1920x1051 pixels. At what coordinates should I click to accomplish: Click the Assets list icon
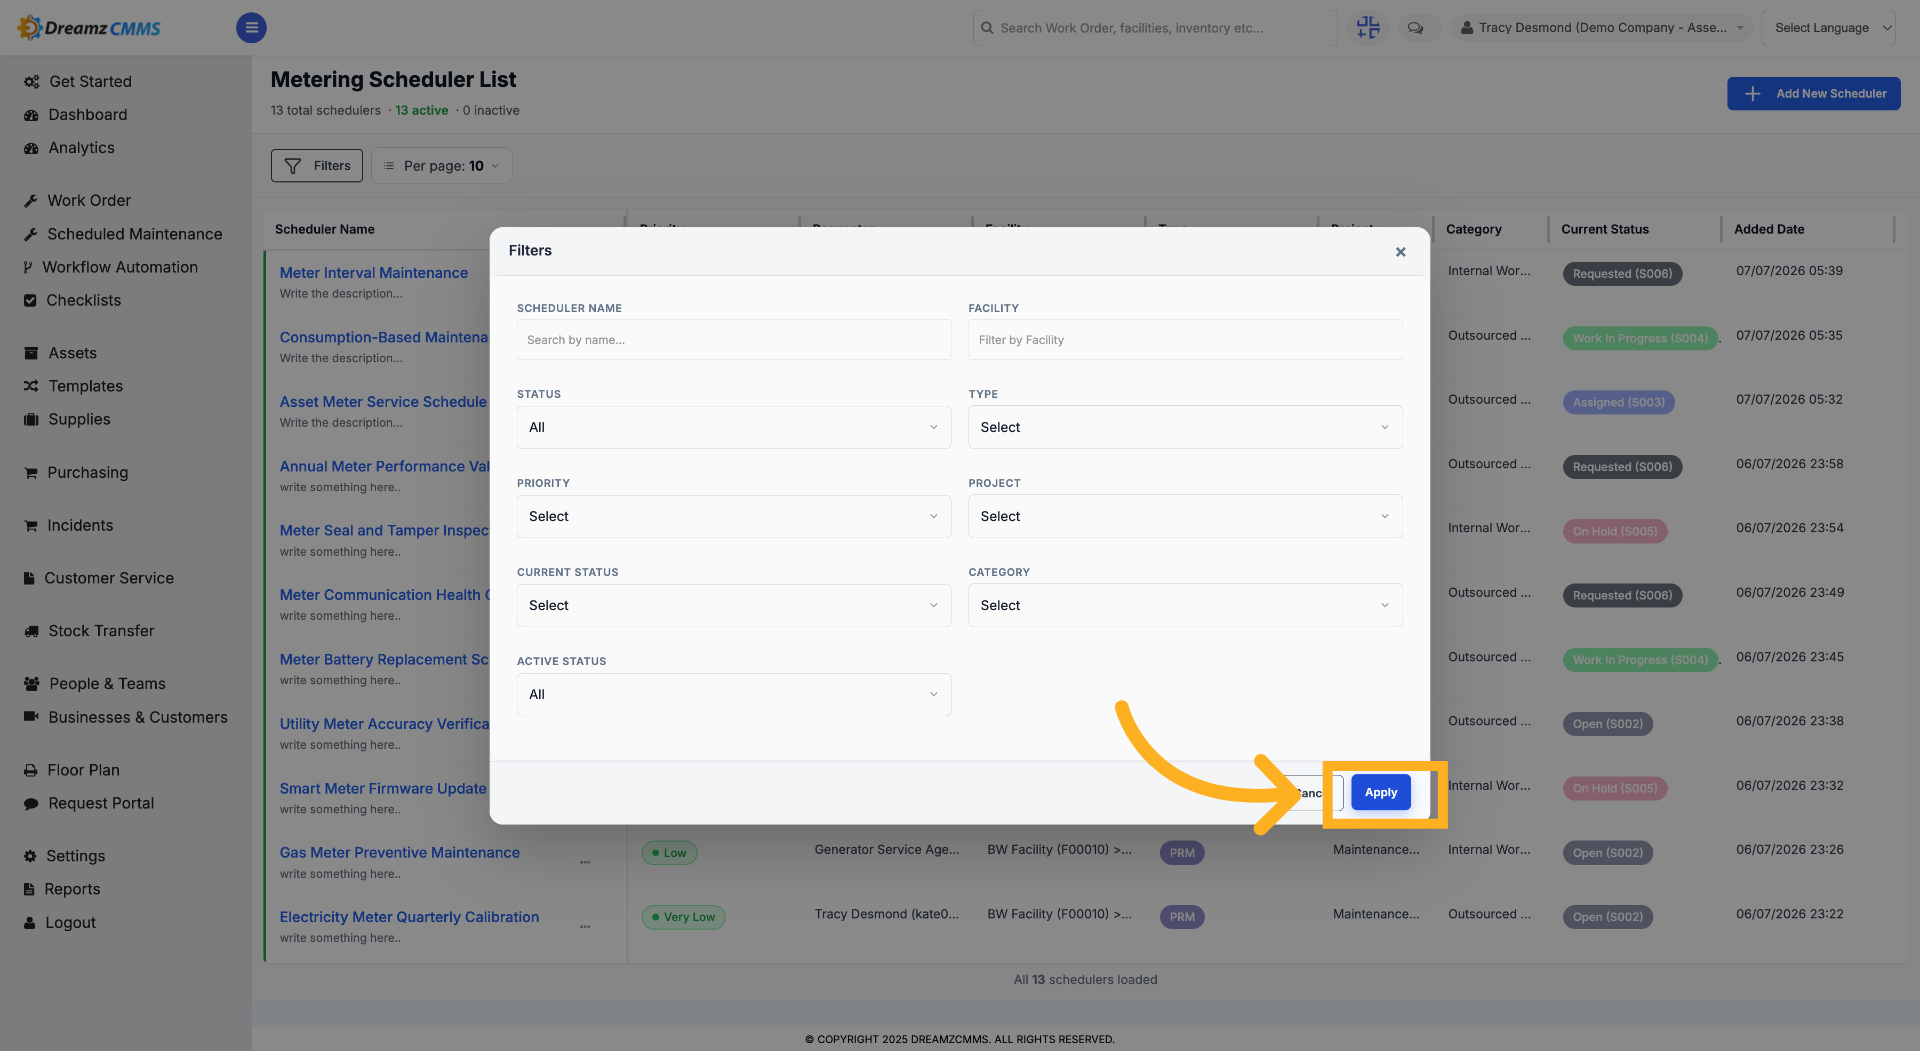[x=31, y=353]
